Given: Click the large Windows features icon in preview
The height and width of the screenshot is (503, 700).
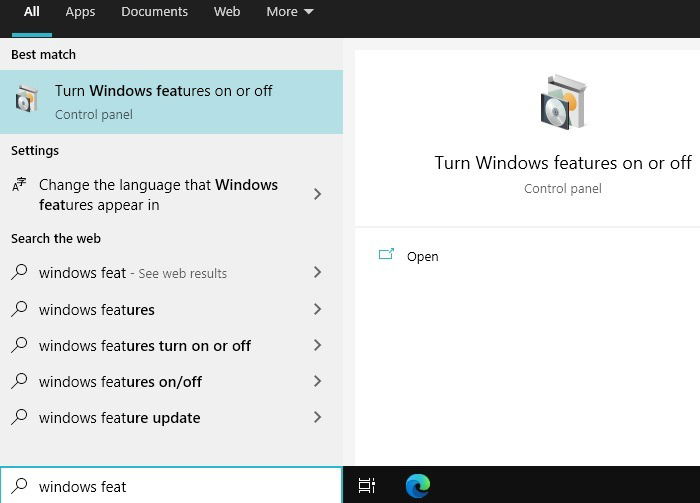Looking at the screenshot, I should click(x=563, y=103).
